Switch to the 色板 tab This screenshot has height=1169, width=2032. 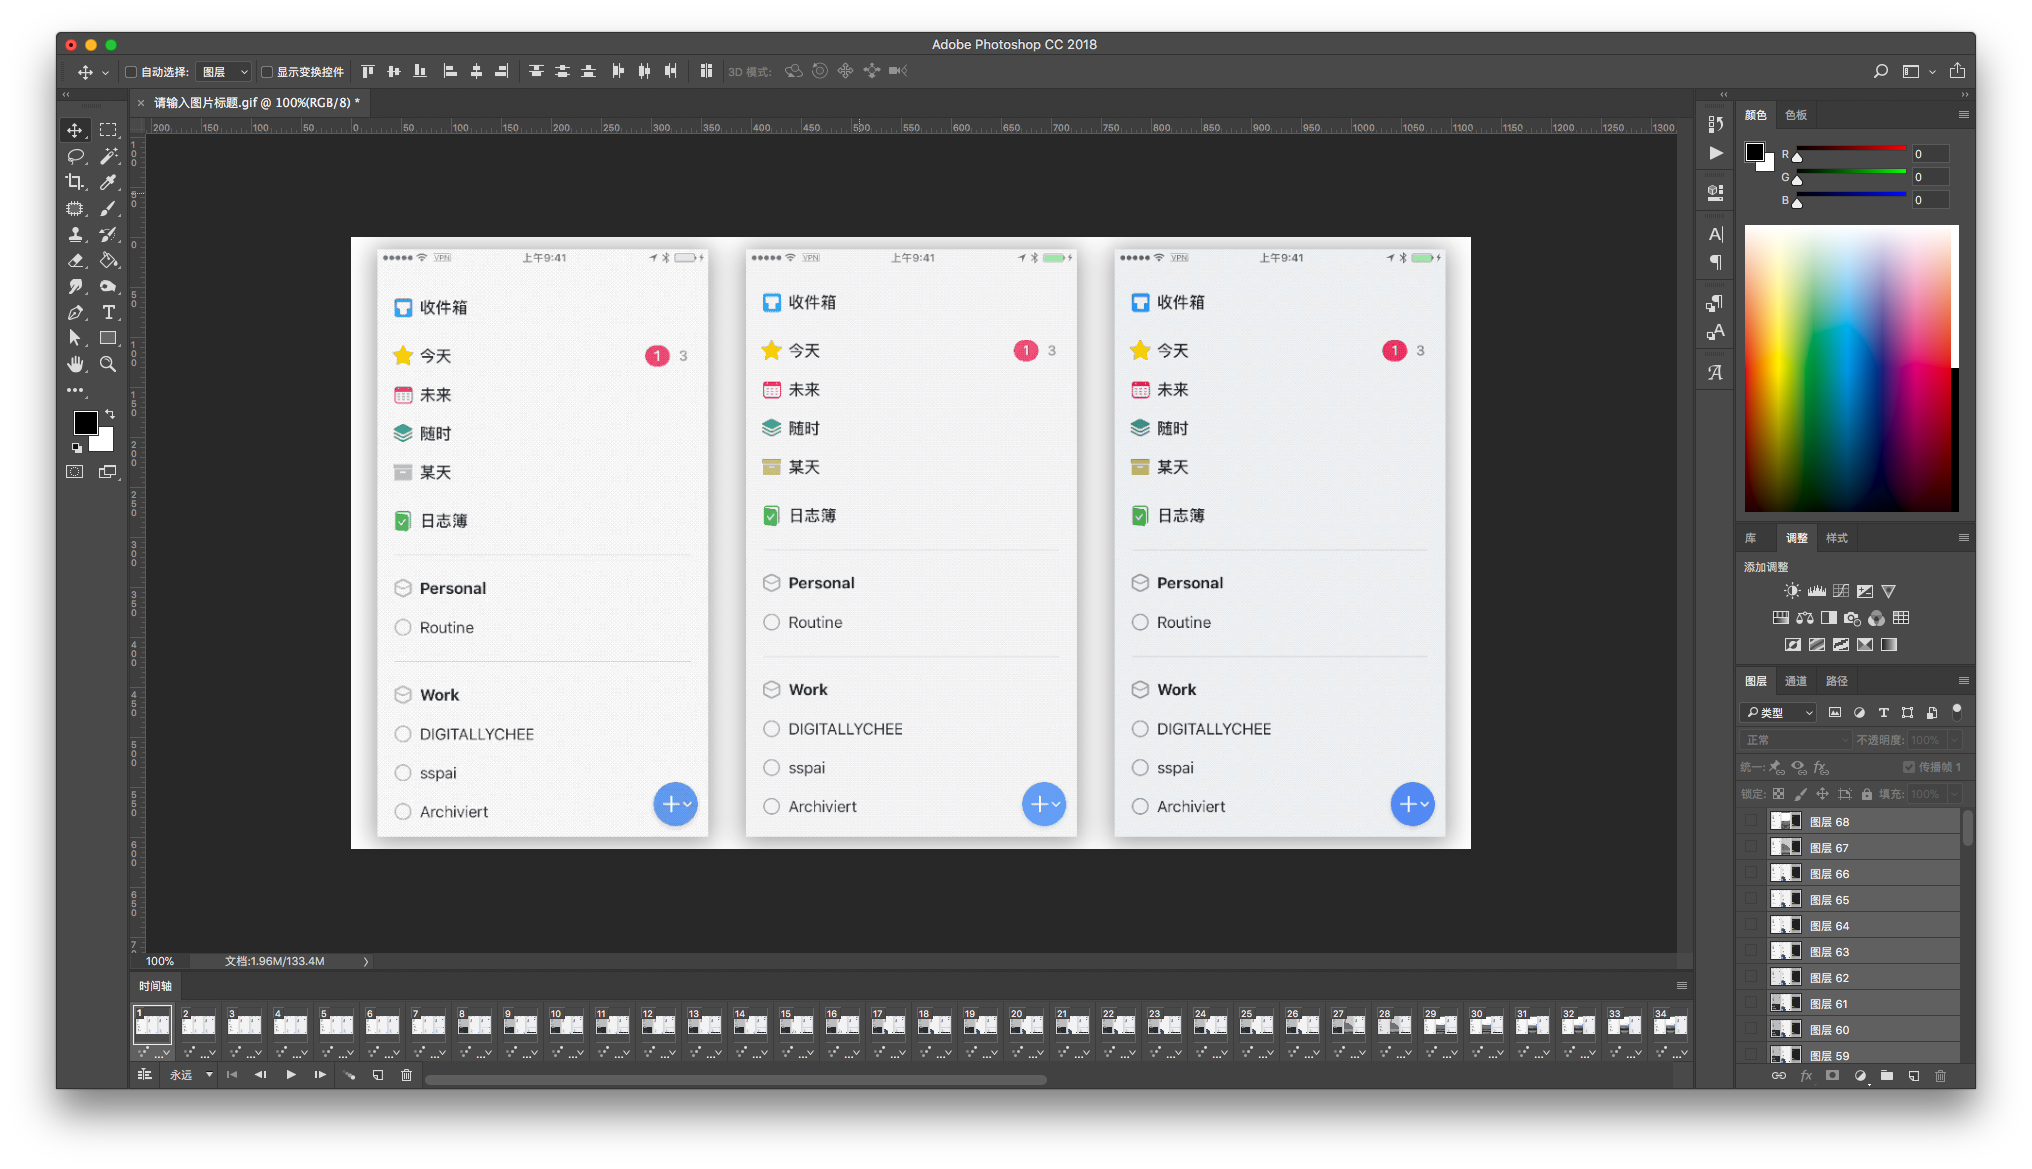[1796, 115]
